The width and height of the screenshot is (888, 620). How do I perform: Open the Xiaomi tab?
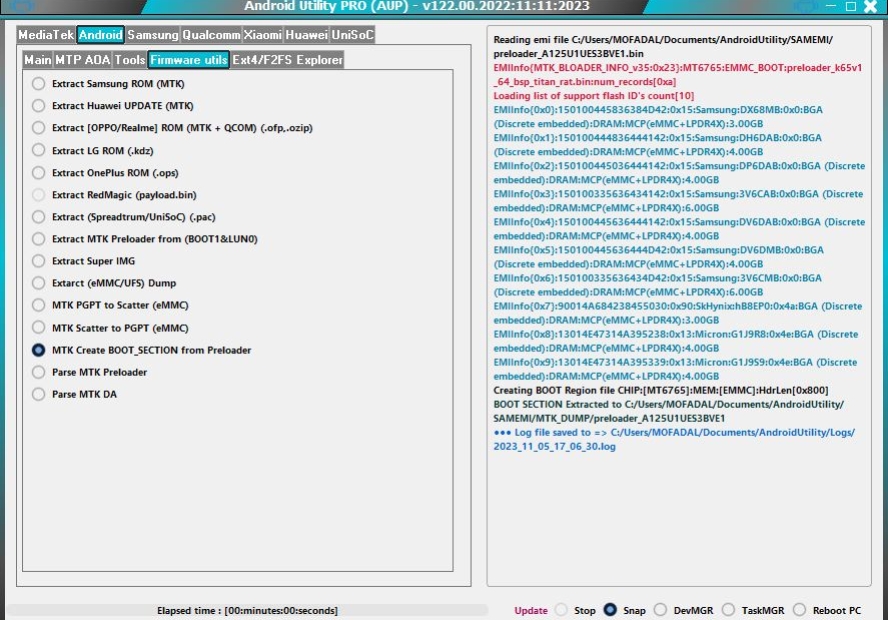262,35
